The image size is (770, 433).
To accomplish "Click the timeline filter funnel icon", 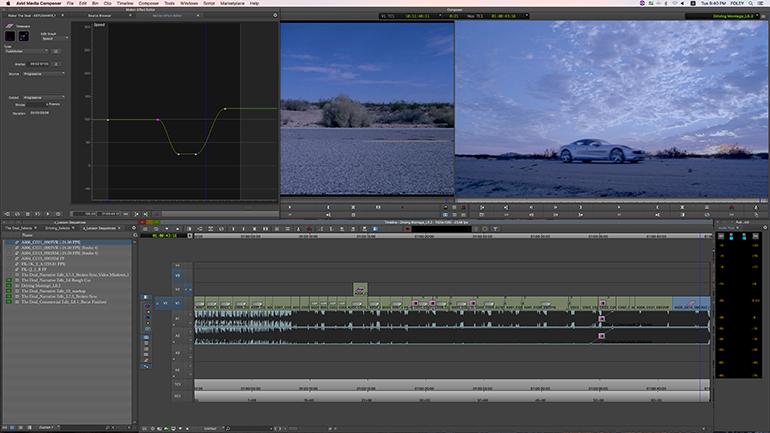I will click(x=495, y=229).
